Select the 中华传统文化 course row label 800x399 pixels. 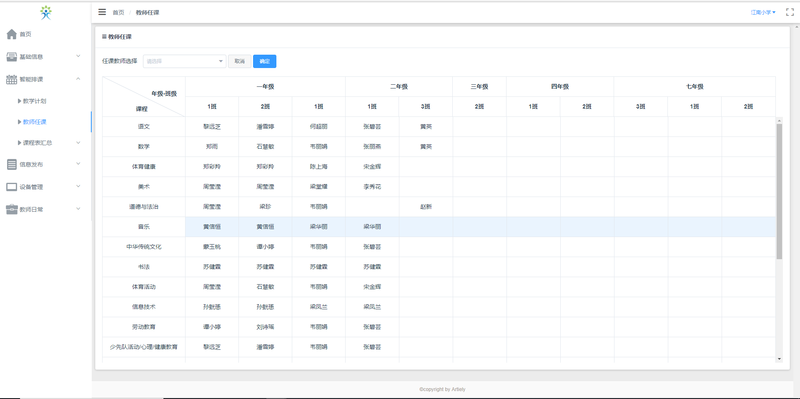[144, 247]
